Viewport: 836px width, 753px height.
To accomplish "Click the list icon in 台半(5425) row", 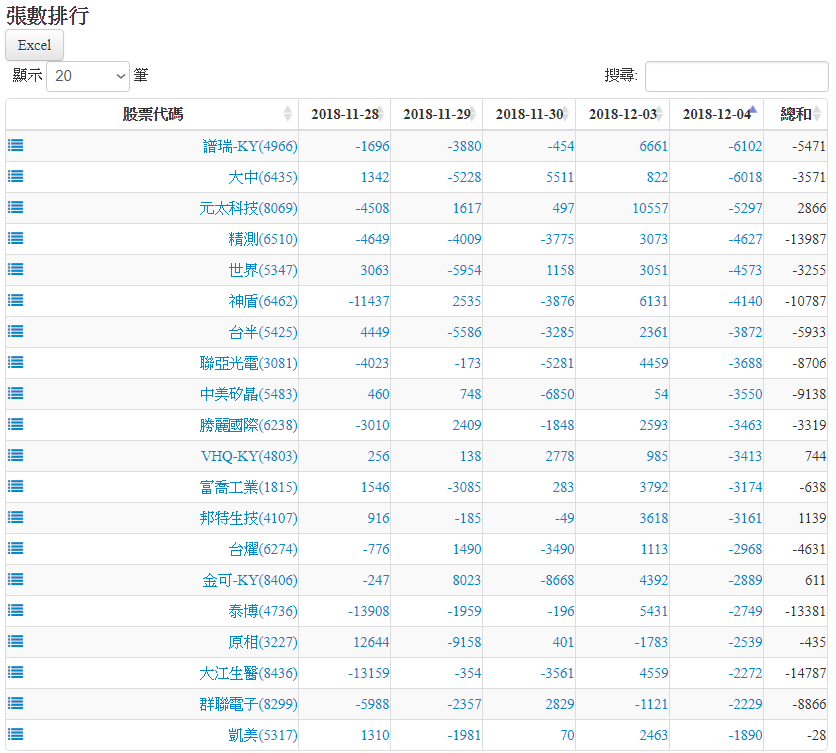I will coord(16,331).
